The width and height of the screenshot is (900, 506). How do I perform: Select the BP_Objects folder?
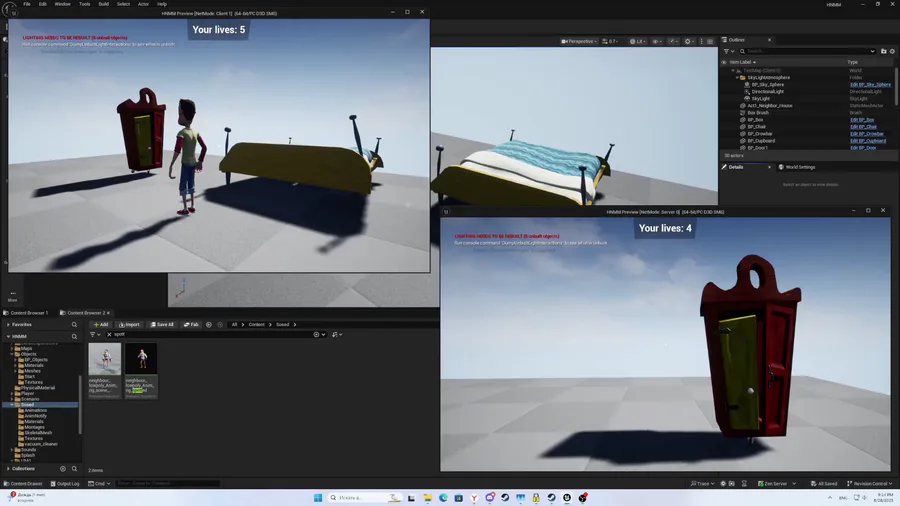tap(36, 360)
